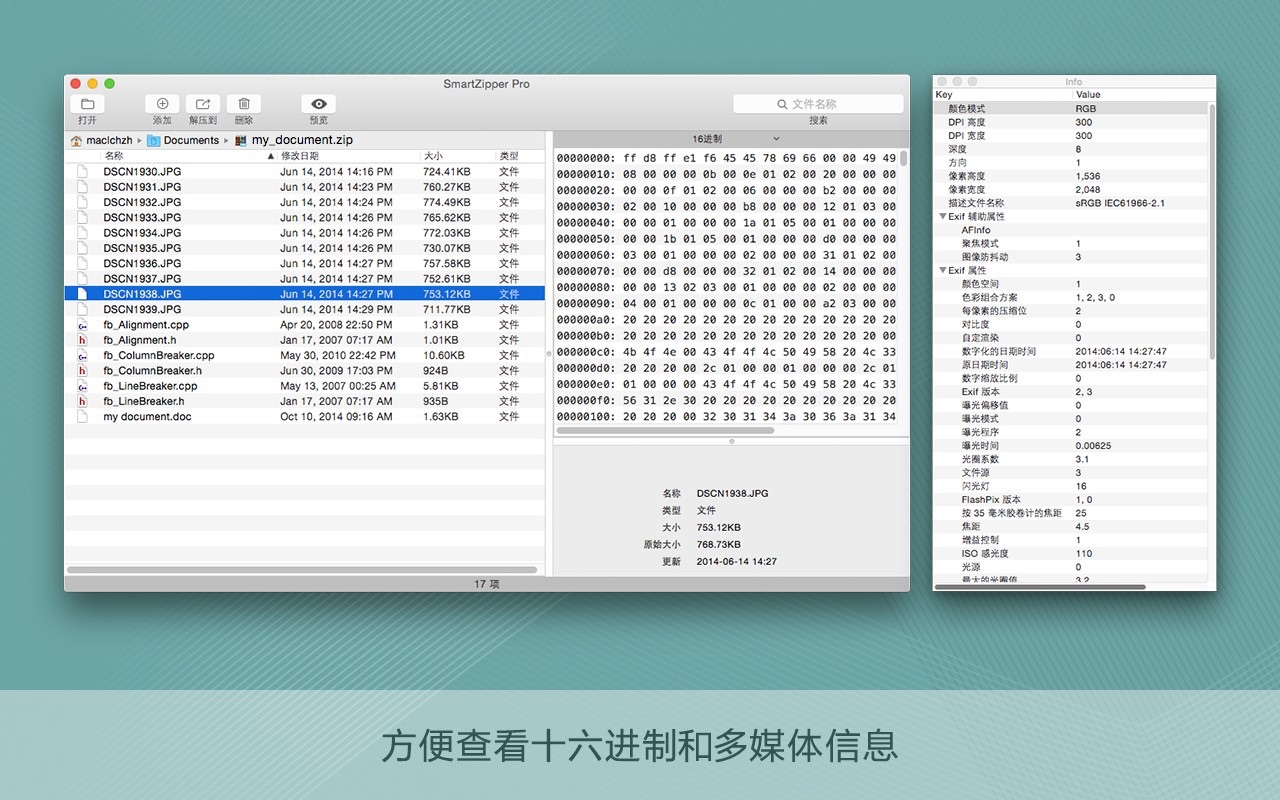Open an archive with the 打开 toolbar icon

click(87, 104)
